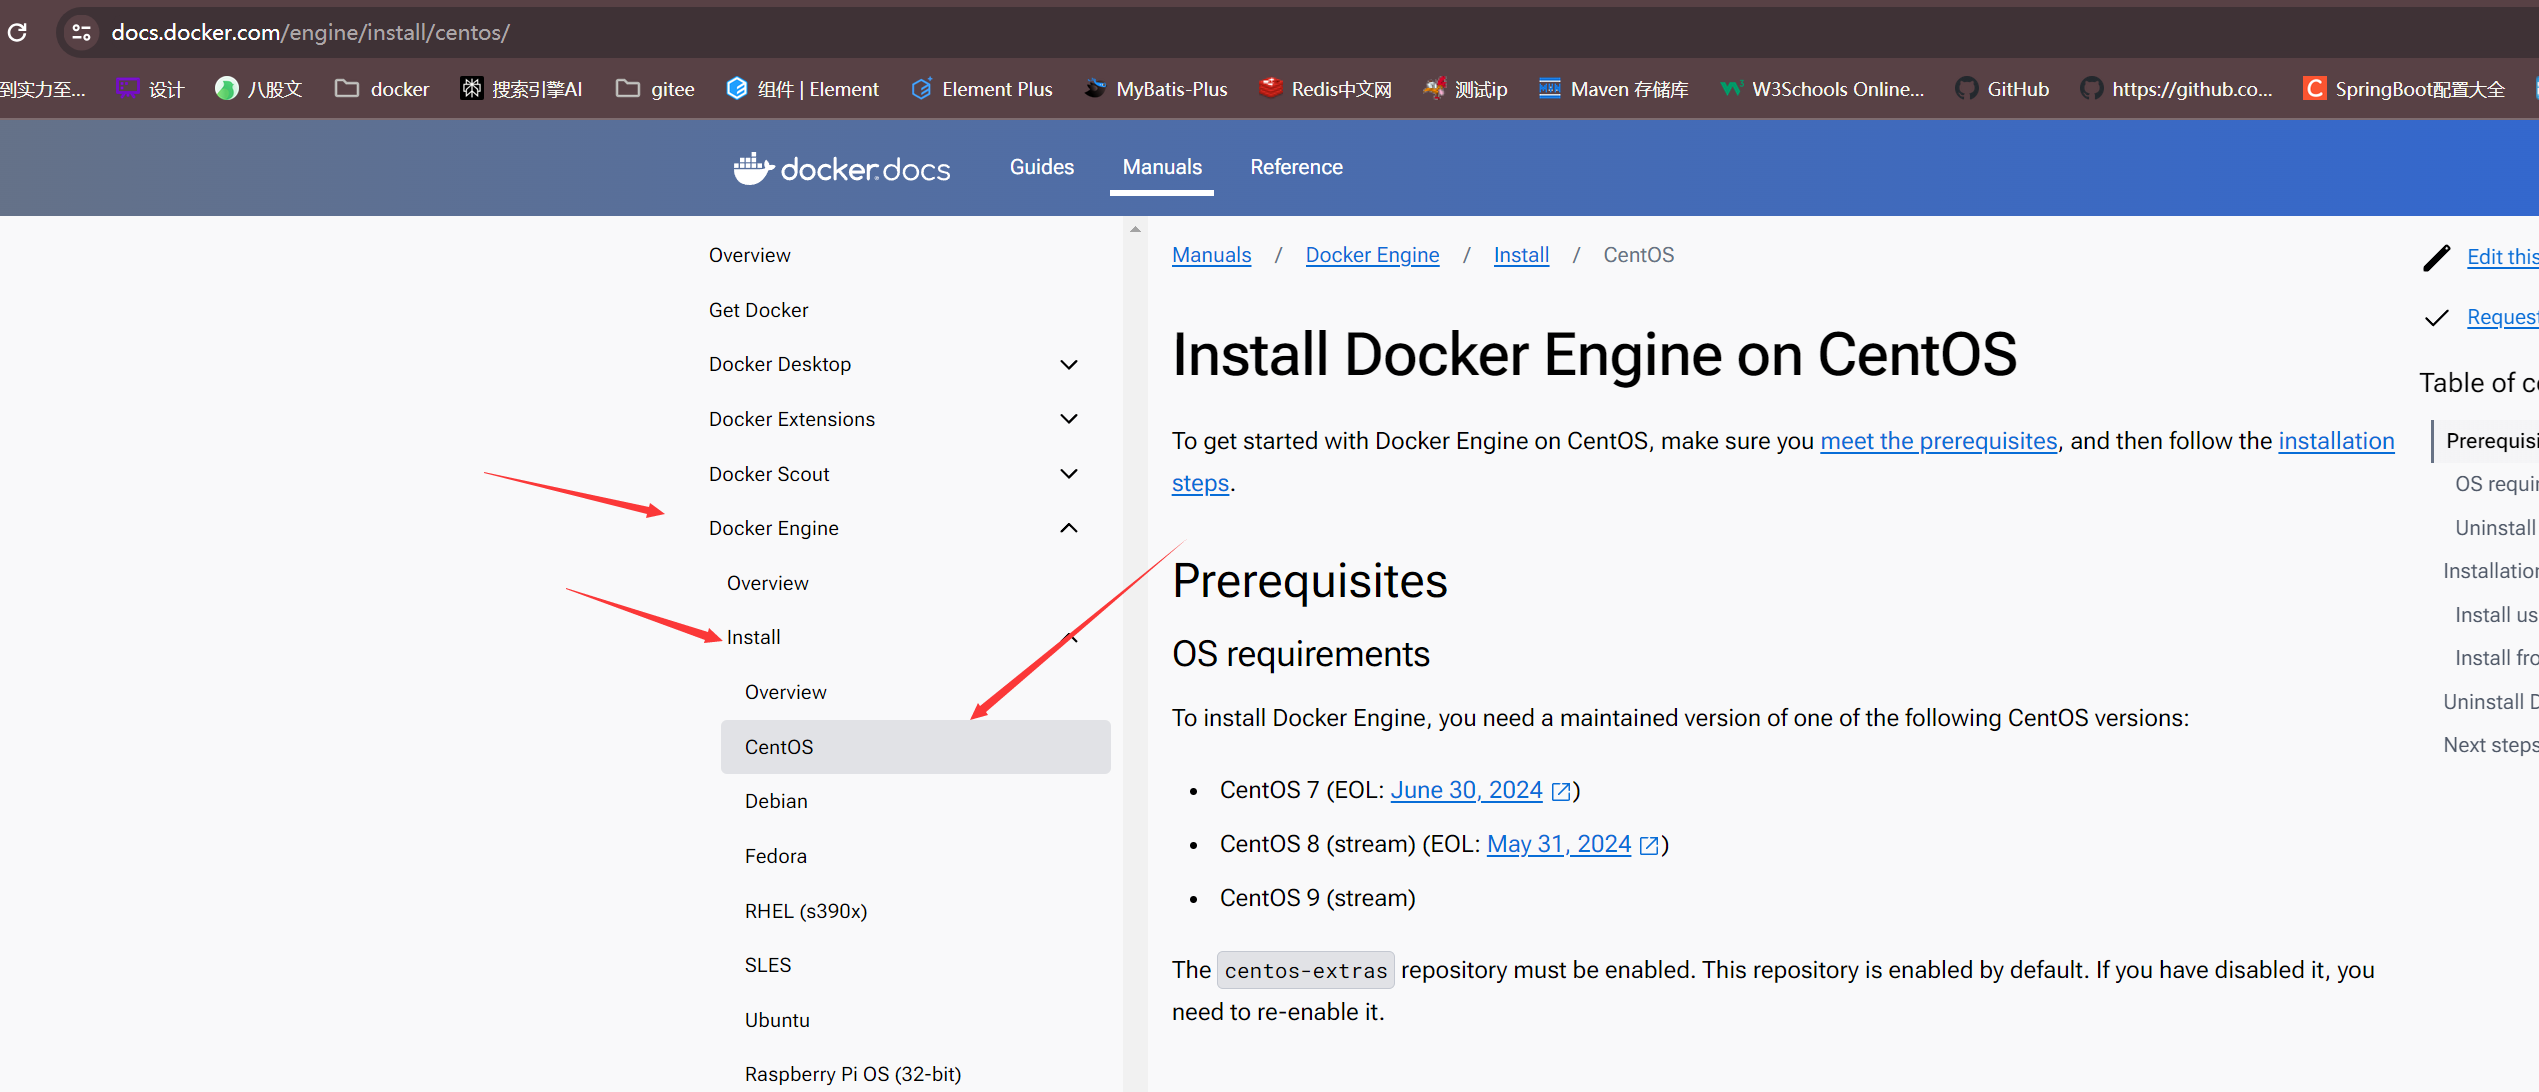The image size is (2539, 1092).
Task: Jump to Prerequisites in table of contents
Action: [x=2491, y=441]
